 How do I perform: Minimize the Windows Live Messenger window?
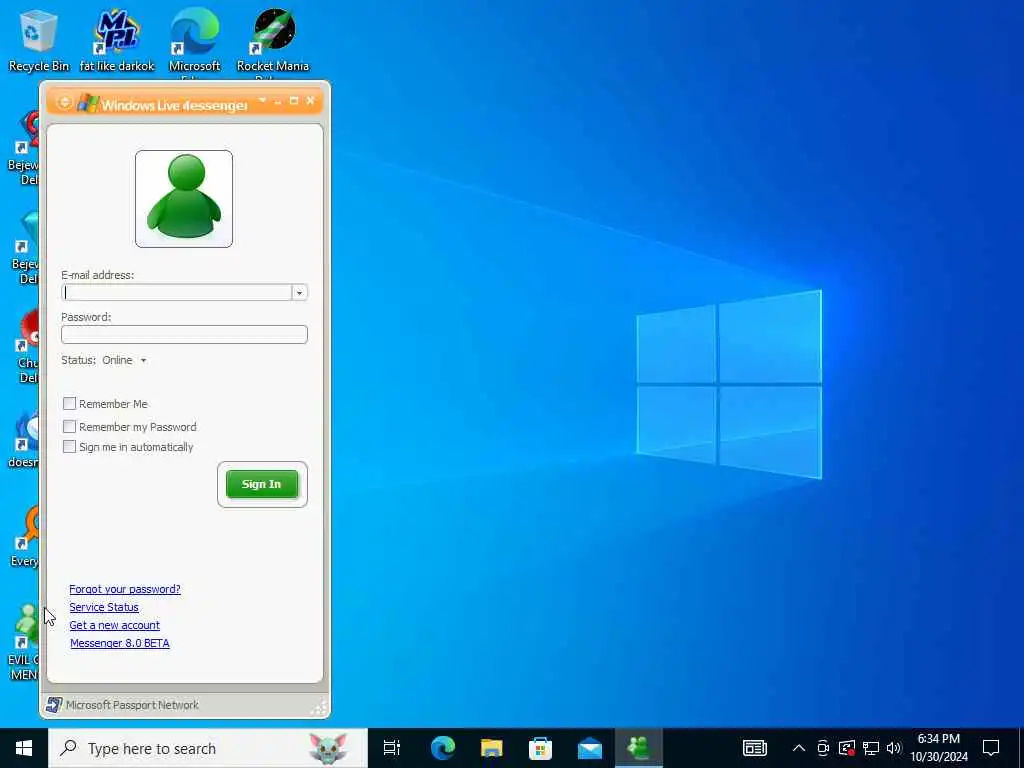tap(278, 101)
